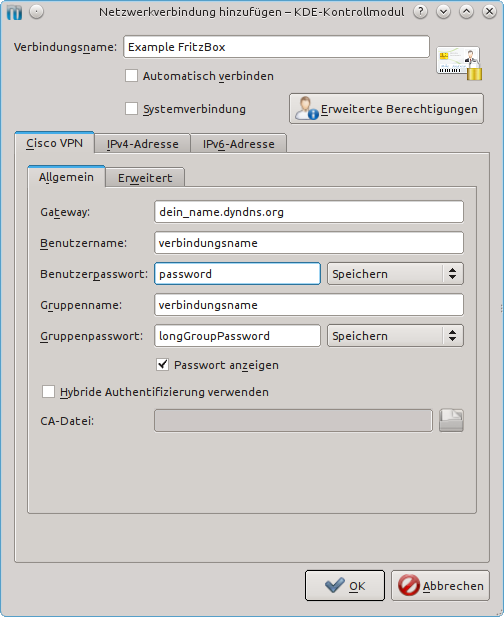The width and height of the screenshot is (504, 617).
Task: Close the Netzwerkverbindung dialog
Action: click(489, 12)
